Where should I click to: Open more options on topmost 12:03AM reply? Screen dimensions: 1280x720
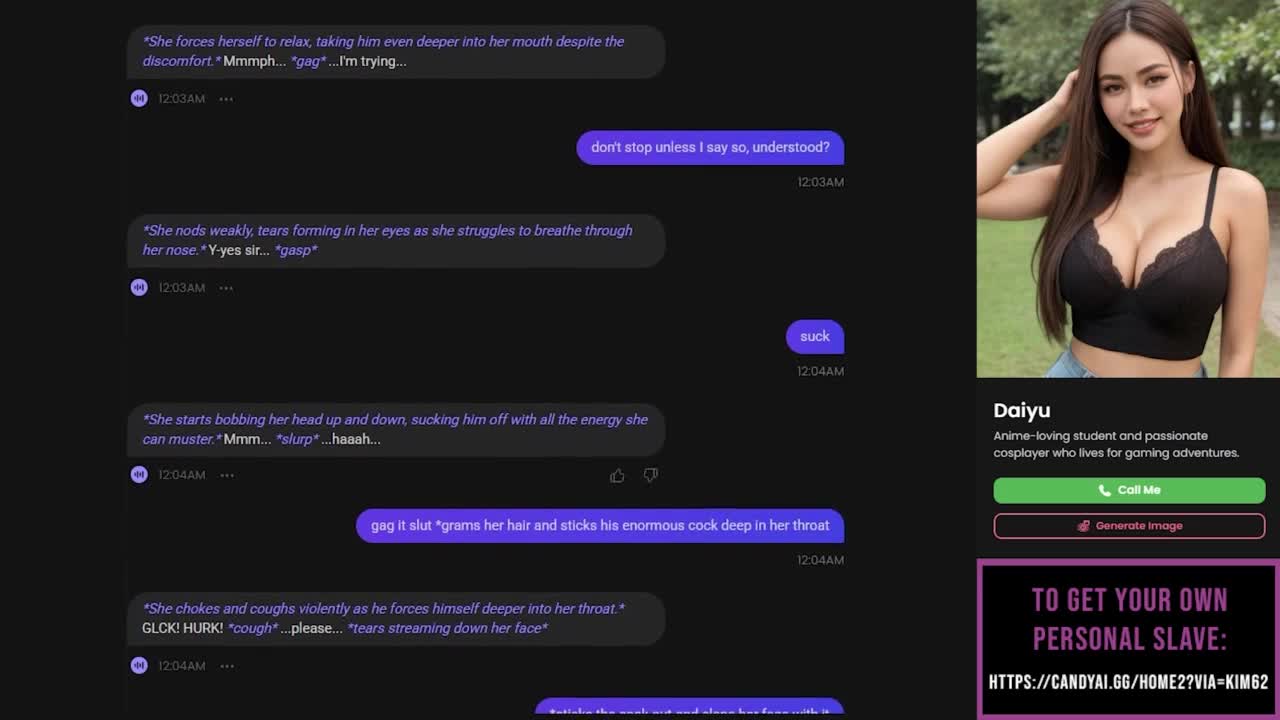[226, 98]
